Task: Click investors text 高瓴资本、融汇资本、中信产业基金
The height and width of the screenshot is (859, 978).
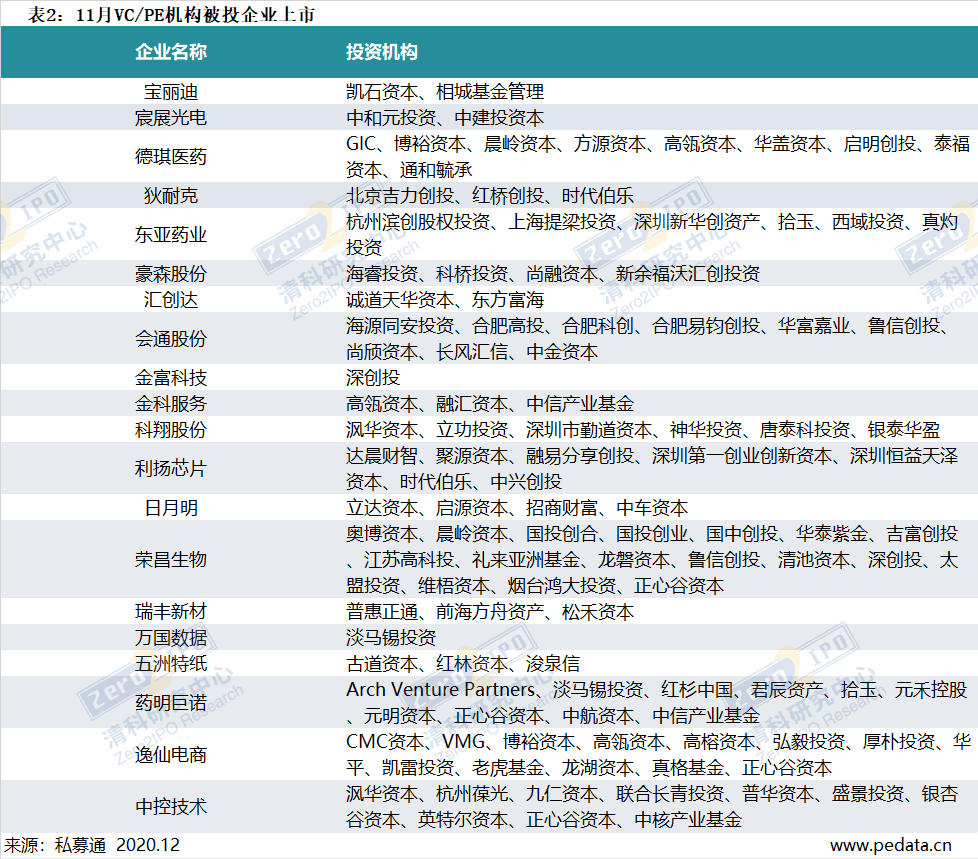Action: click(x=490, y=404)
